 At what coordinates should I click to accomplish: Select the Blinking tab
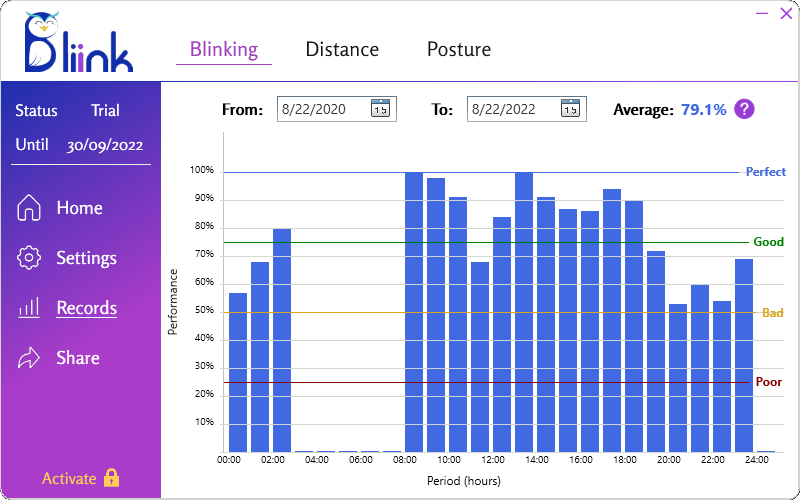click(223, 49)
